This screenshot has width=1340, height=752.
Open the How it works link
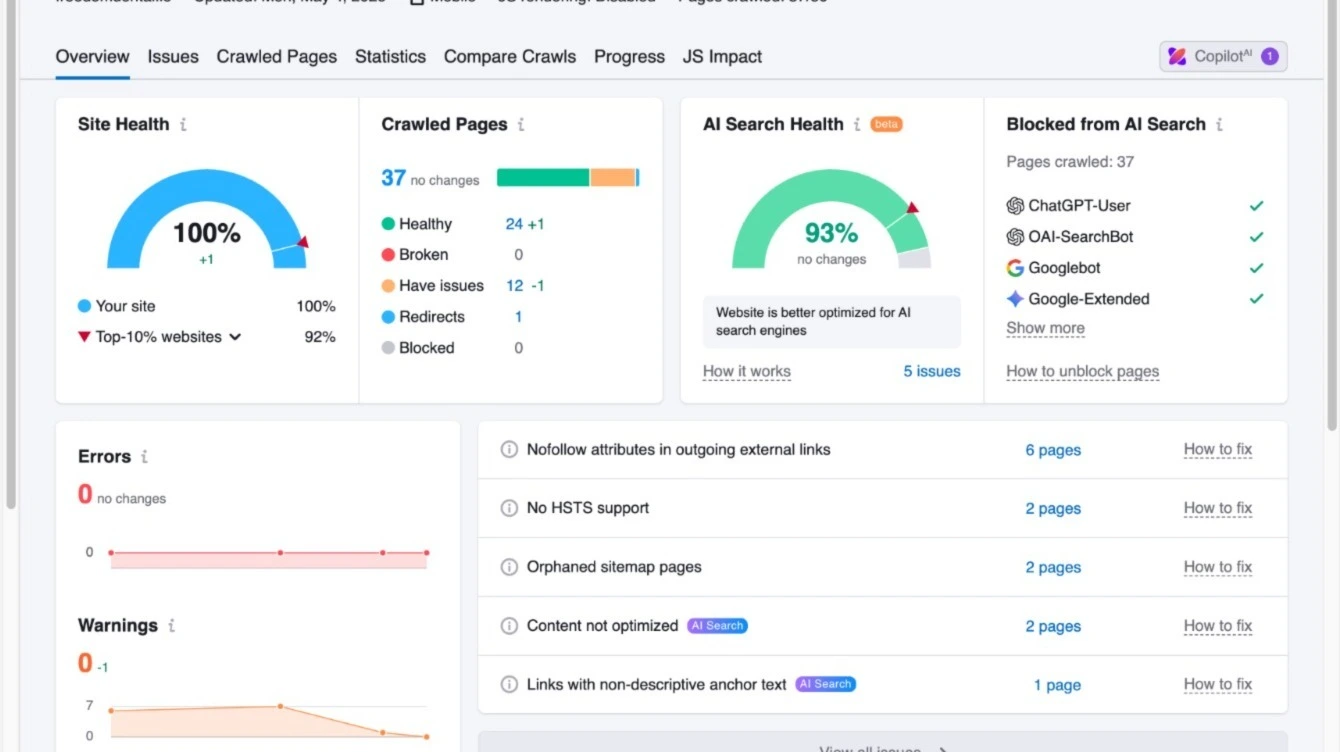[747, 371]
